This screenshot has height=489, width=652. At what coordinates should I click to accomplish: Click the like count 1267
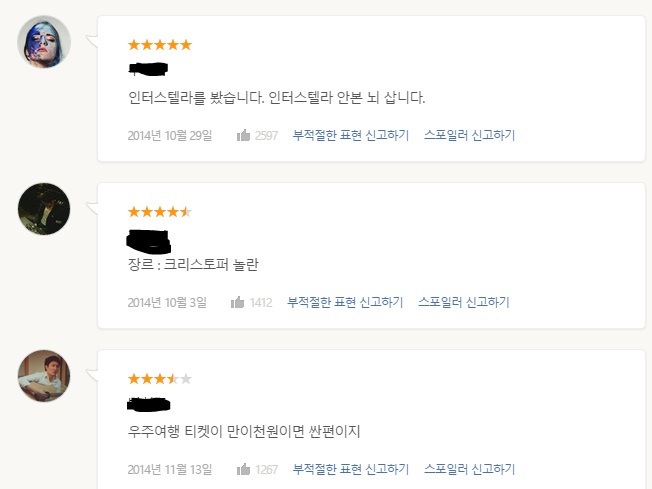(266, 469)
